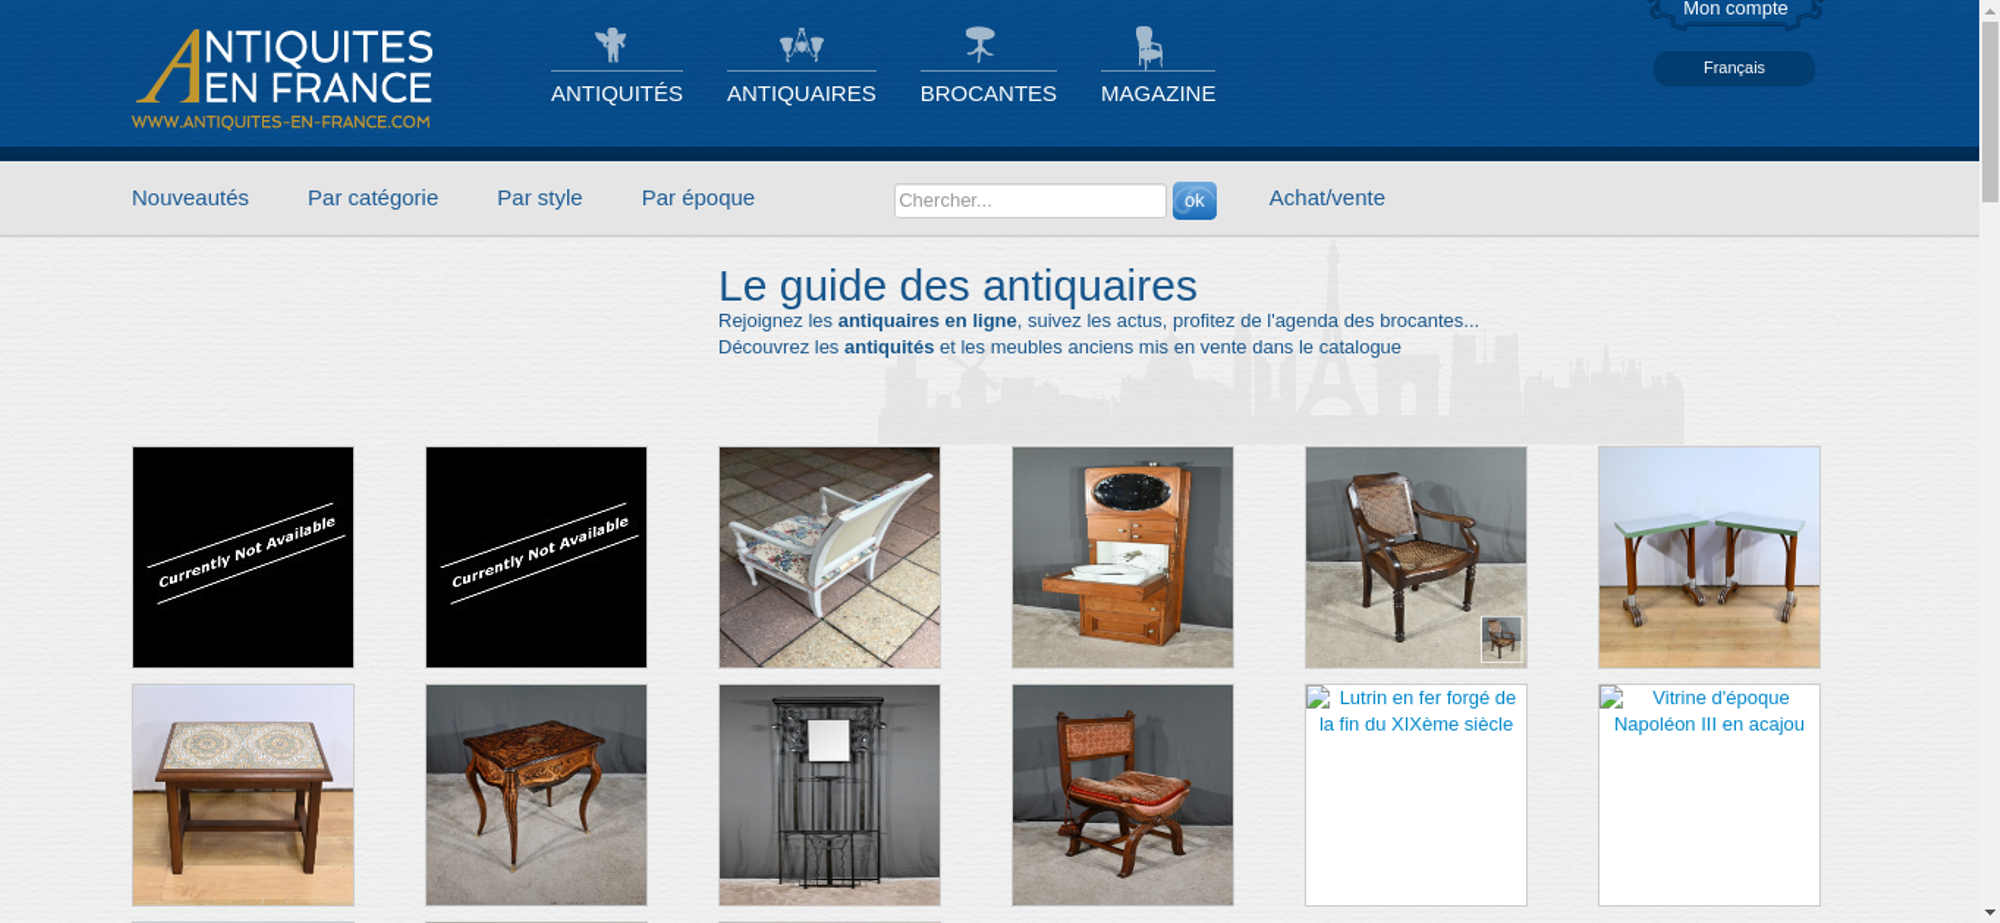Click the armchair icon above Magazine
This screenshot has width=2000, height=923.
(1149, 46)
